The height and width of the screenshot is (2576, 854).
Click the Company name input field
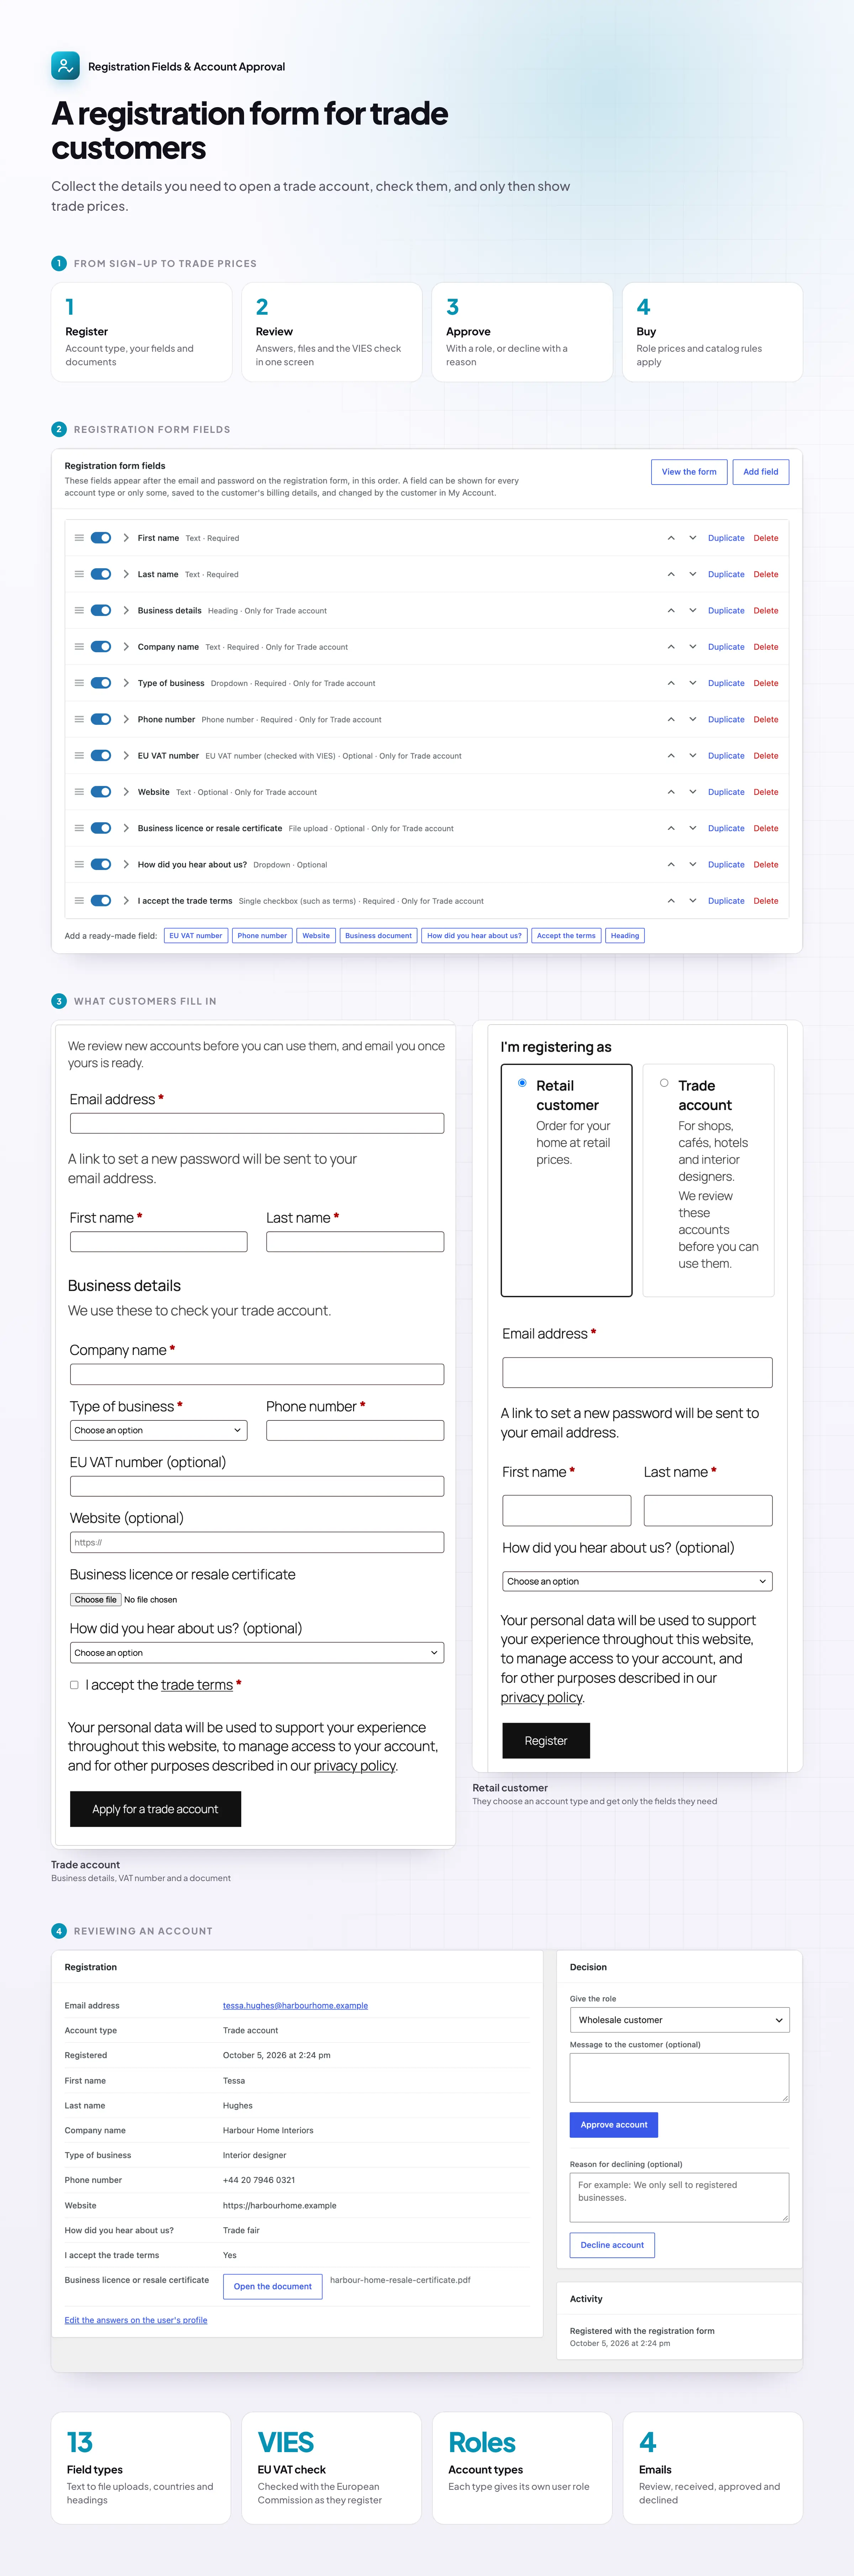257,1374
